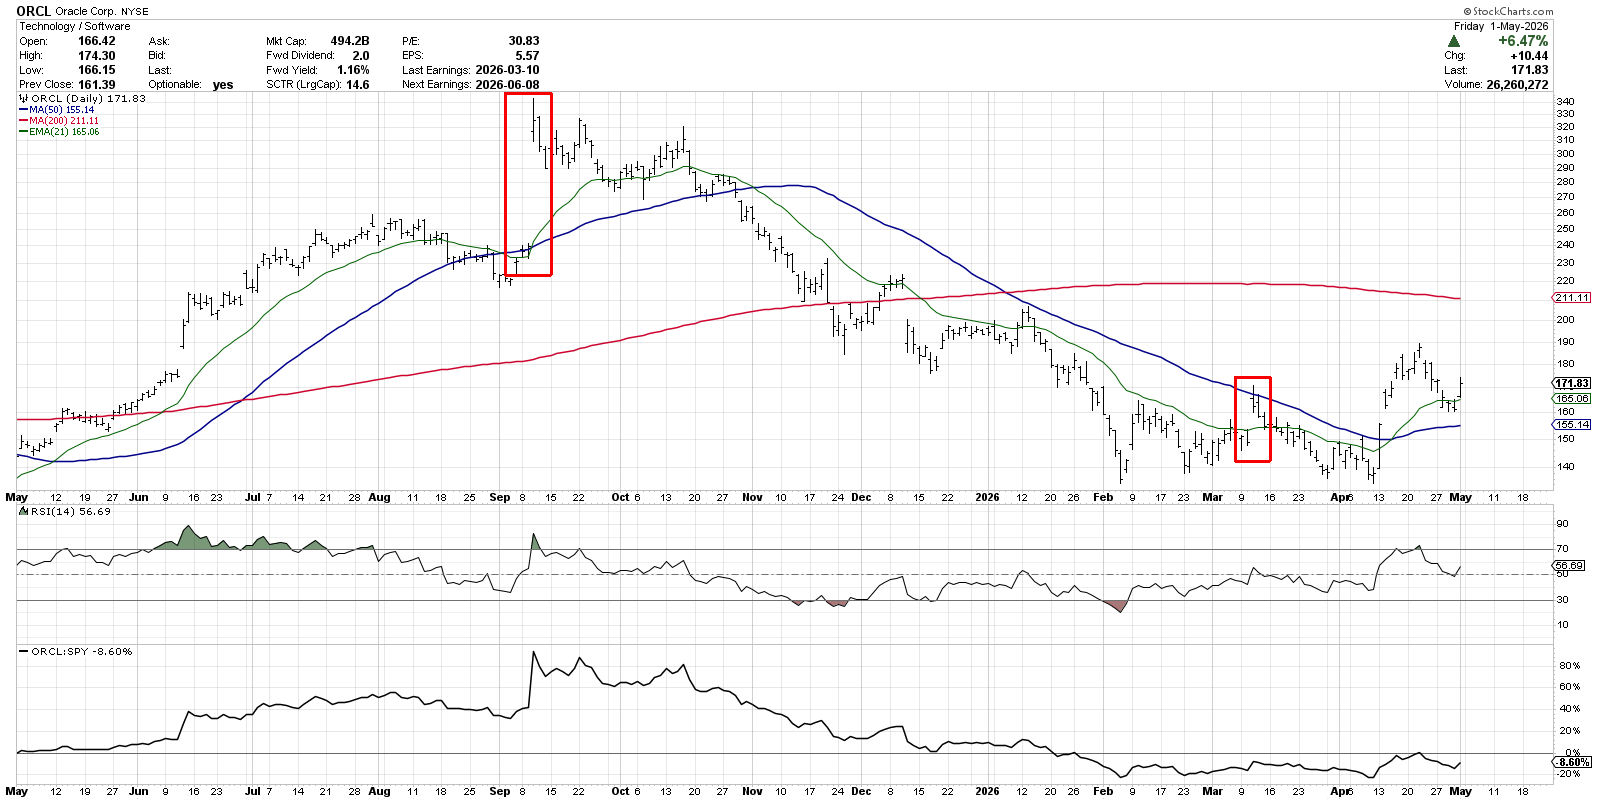Click the Chg value +10.44
The height and width of the screenshot is (800, 1600).
click(1529, 56)
